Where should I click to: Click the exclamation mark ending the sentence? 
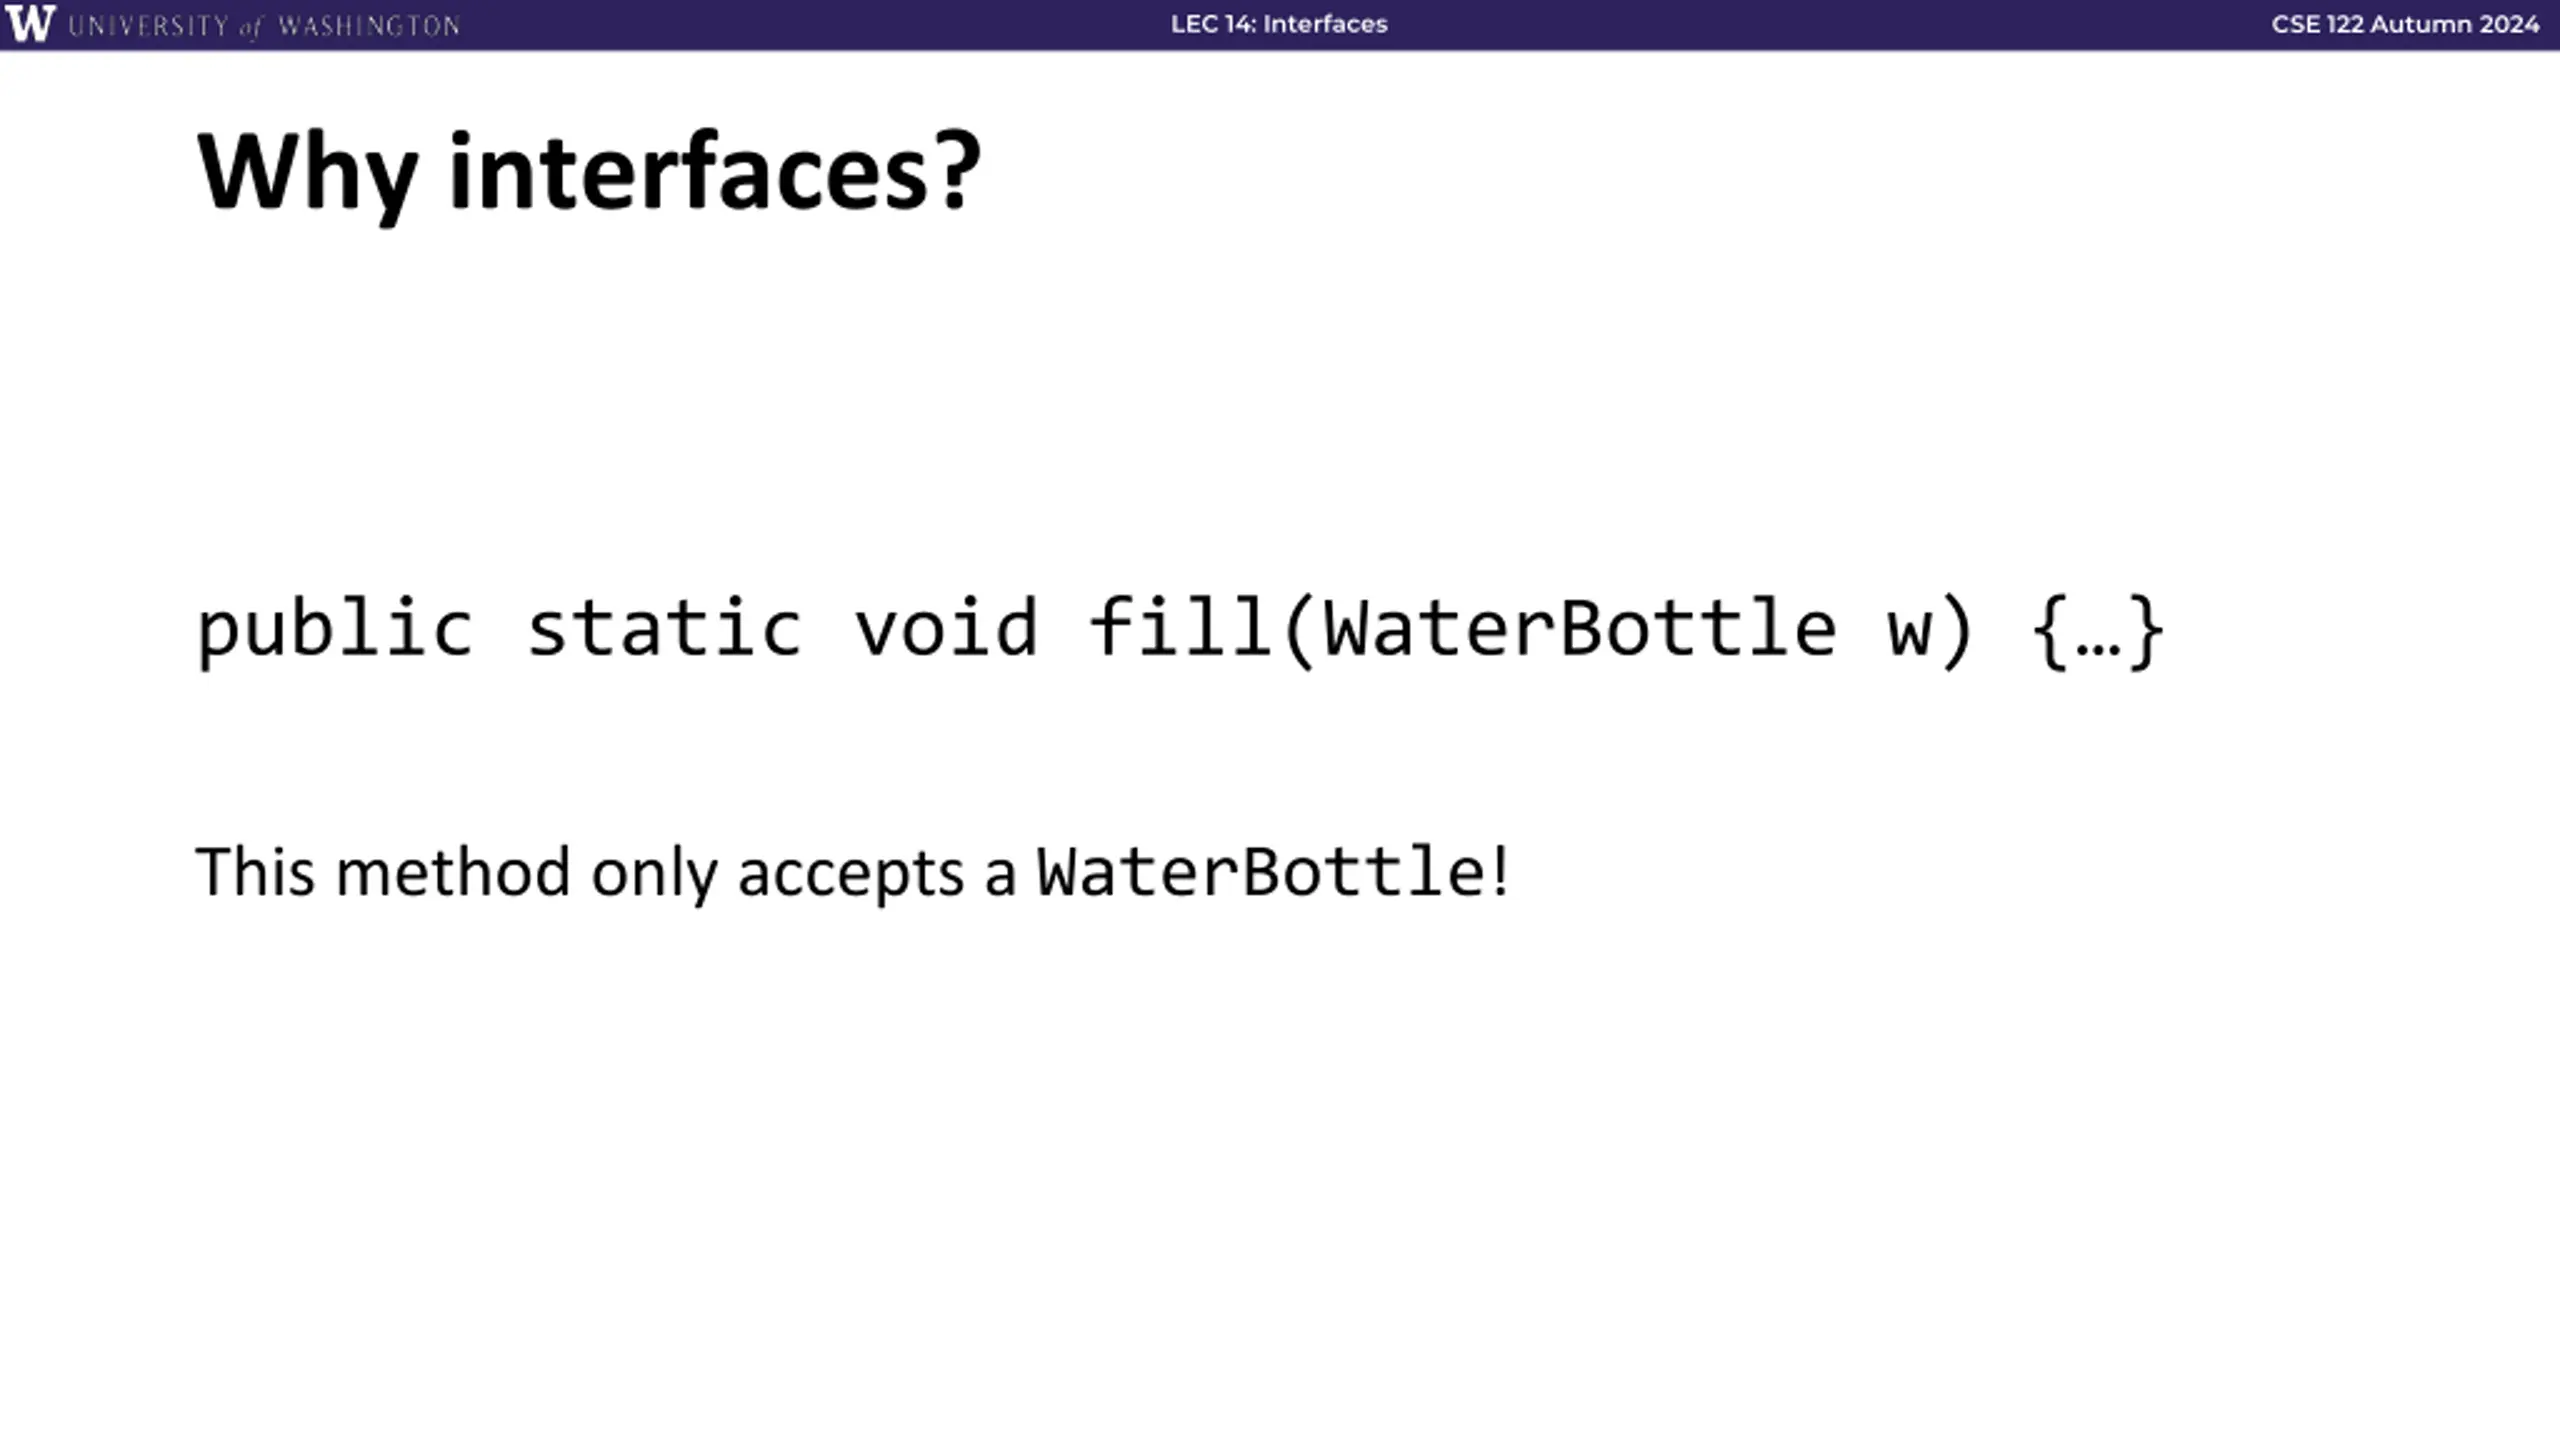click(1500, 871)
